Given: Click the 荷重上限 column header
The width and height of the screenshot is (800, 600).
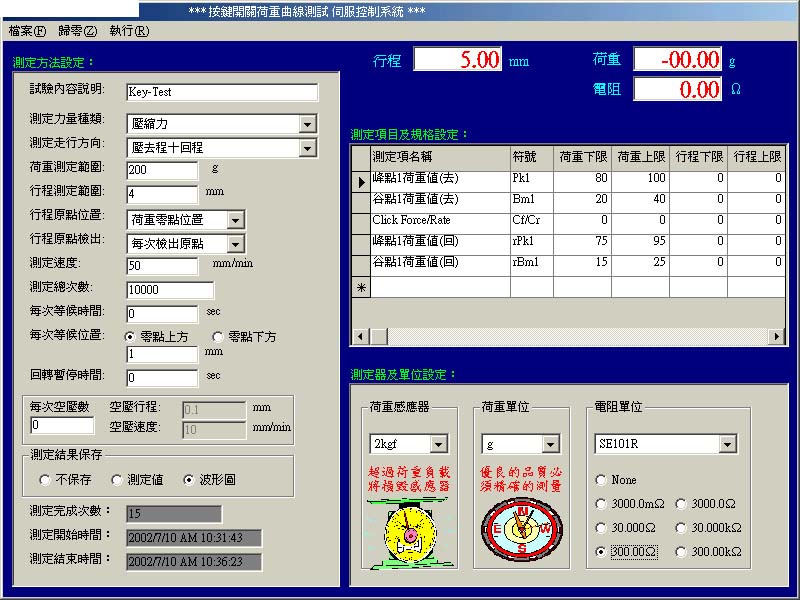Looking at the screenshot, I should pyautogui.click(x=640, y=157).
